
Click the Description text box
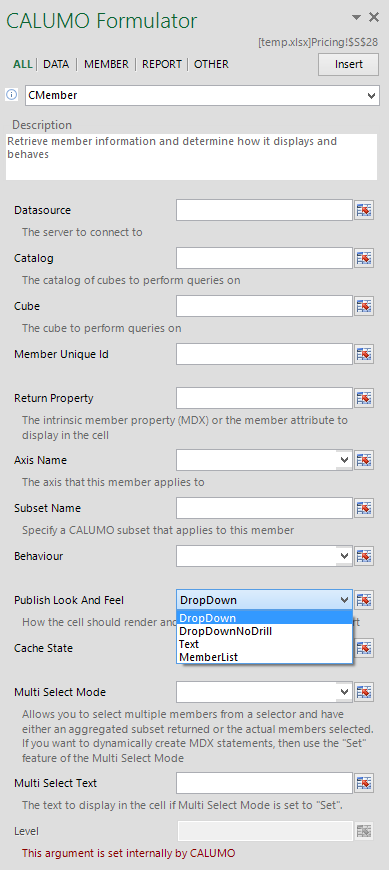tap(191, 156)
